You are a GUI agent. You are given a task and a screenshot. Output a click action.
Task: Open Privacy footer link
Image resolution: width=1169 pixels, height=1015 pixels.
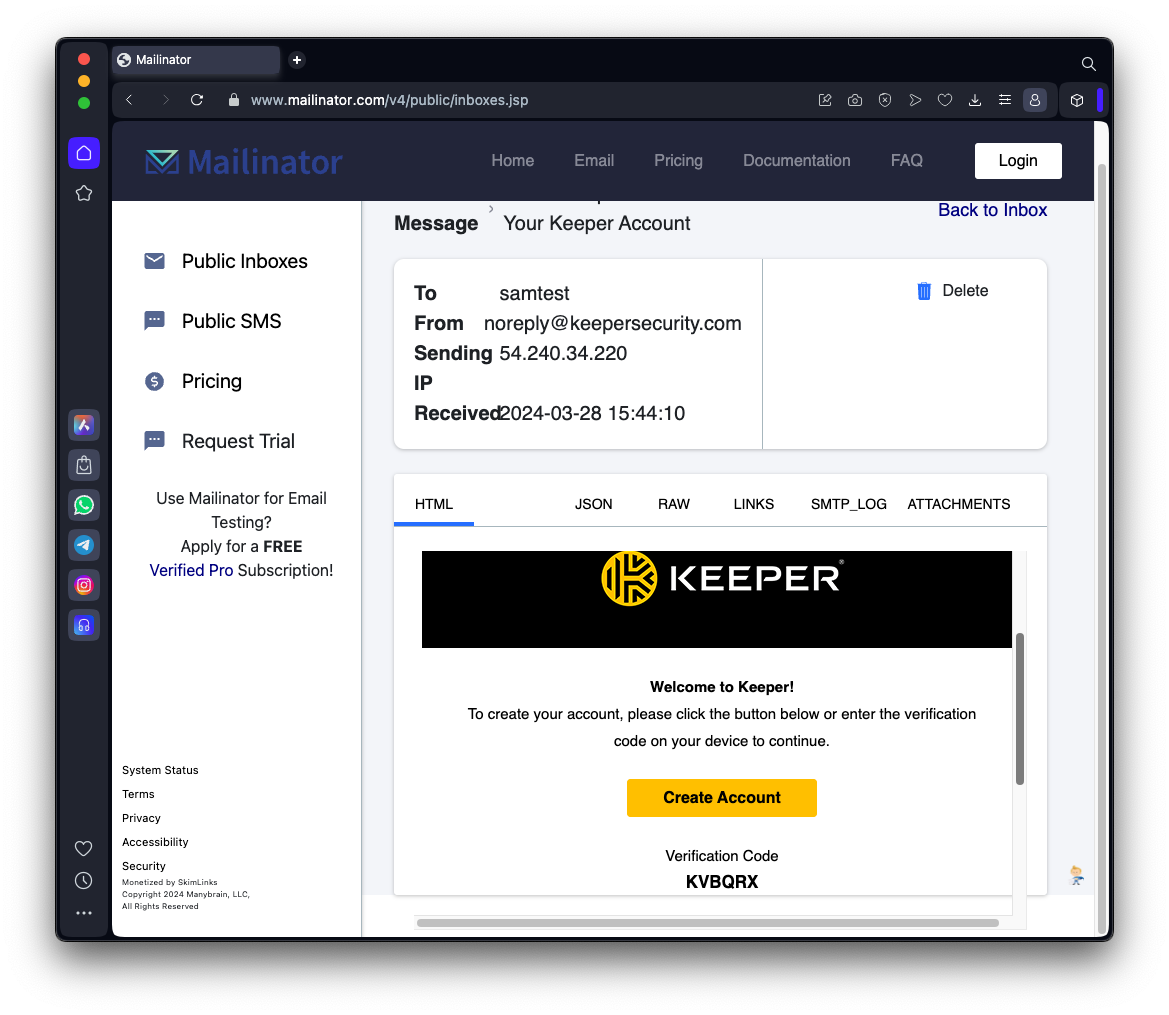[x=141, y=818]
